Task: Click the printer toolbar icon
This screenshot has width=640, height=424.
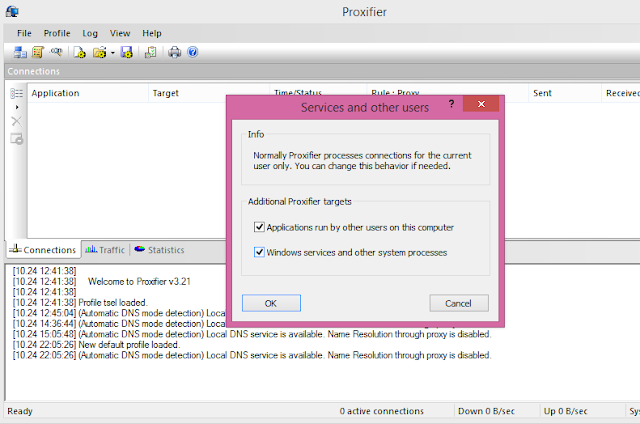Action: pyautogui.click(x=175, y=52)
